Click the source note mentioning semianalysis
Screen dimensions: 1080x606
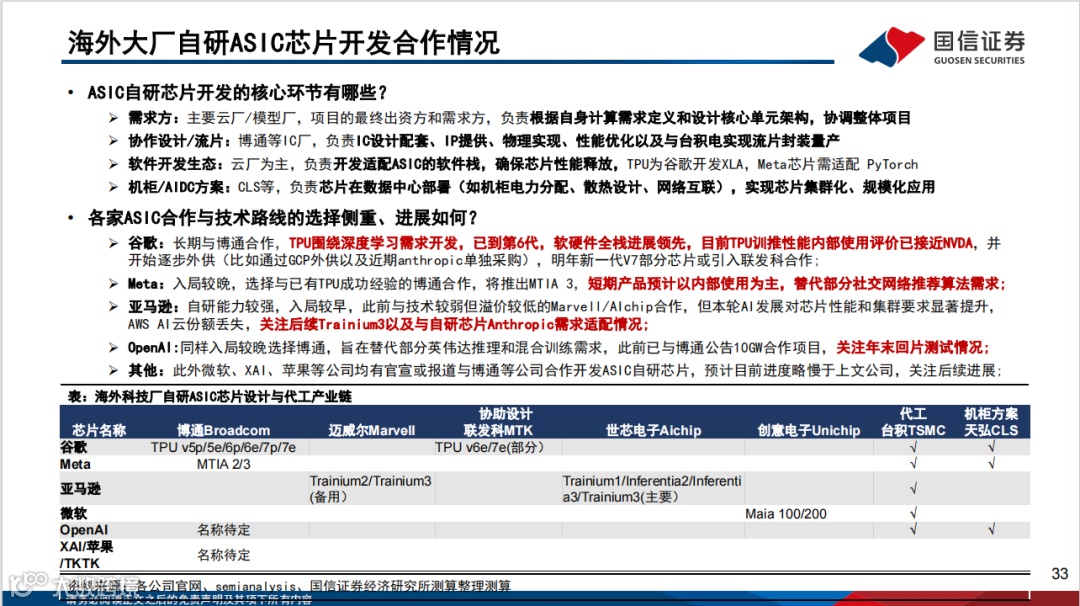289,586
